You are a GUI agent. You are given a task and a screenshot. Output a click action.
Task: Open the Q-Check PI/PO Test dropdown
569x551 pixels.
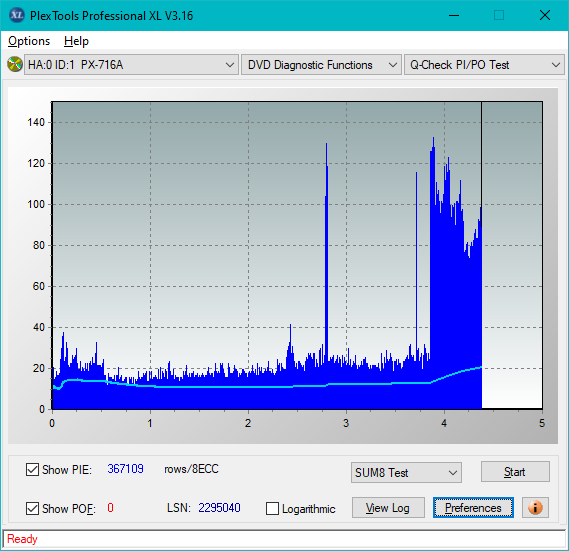484,65
